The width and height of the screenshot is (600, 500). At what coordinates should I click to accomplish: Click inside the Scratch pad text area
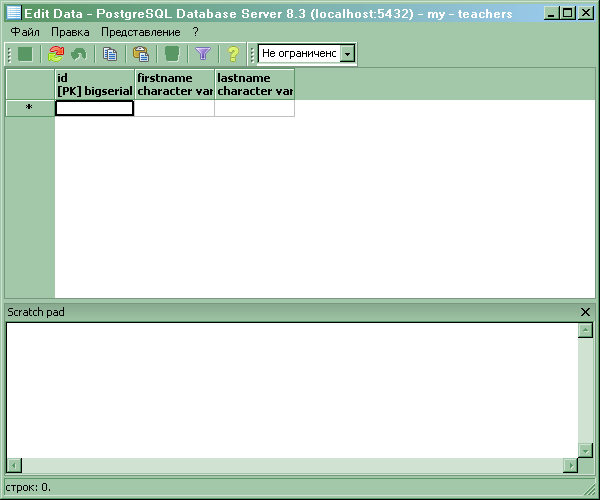click(292, 390)
